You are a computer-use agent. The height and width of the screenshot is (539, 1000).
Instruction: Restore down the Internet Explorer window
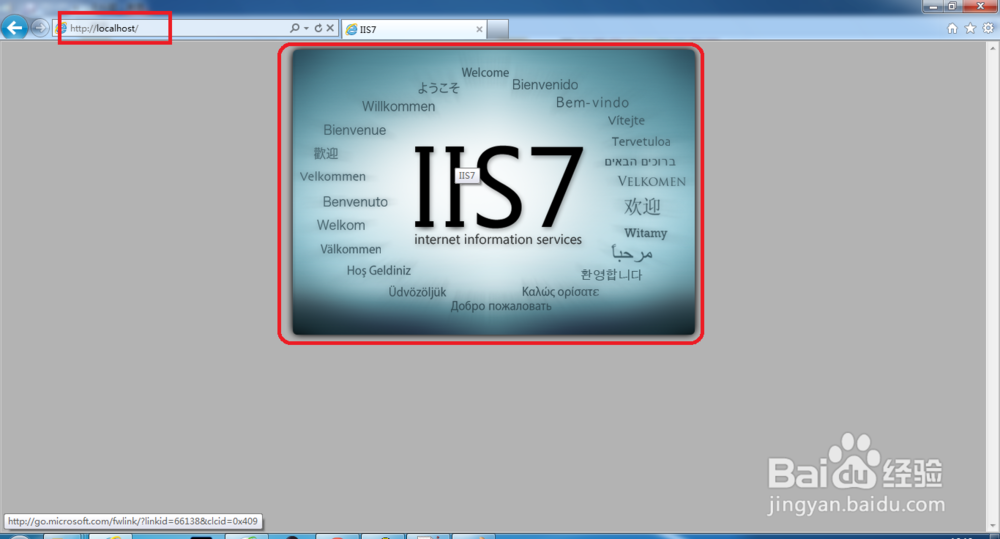click(x=952, y=6)
